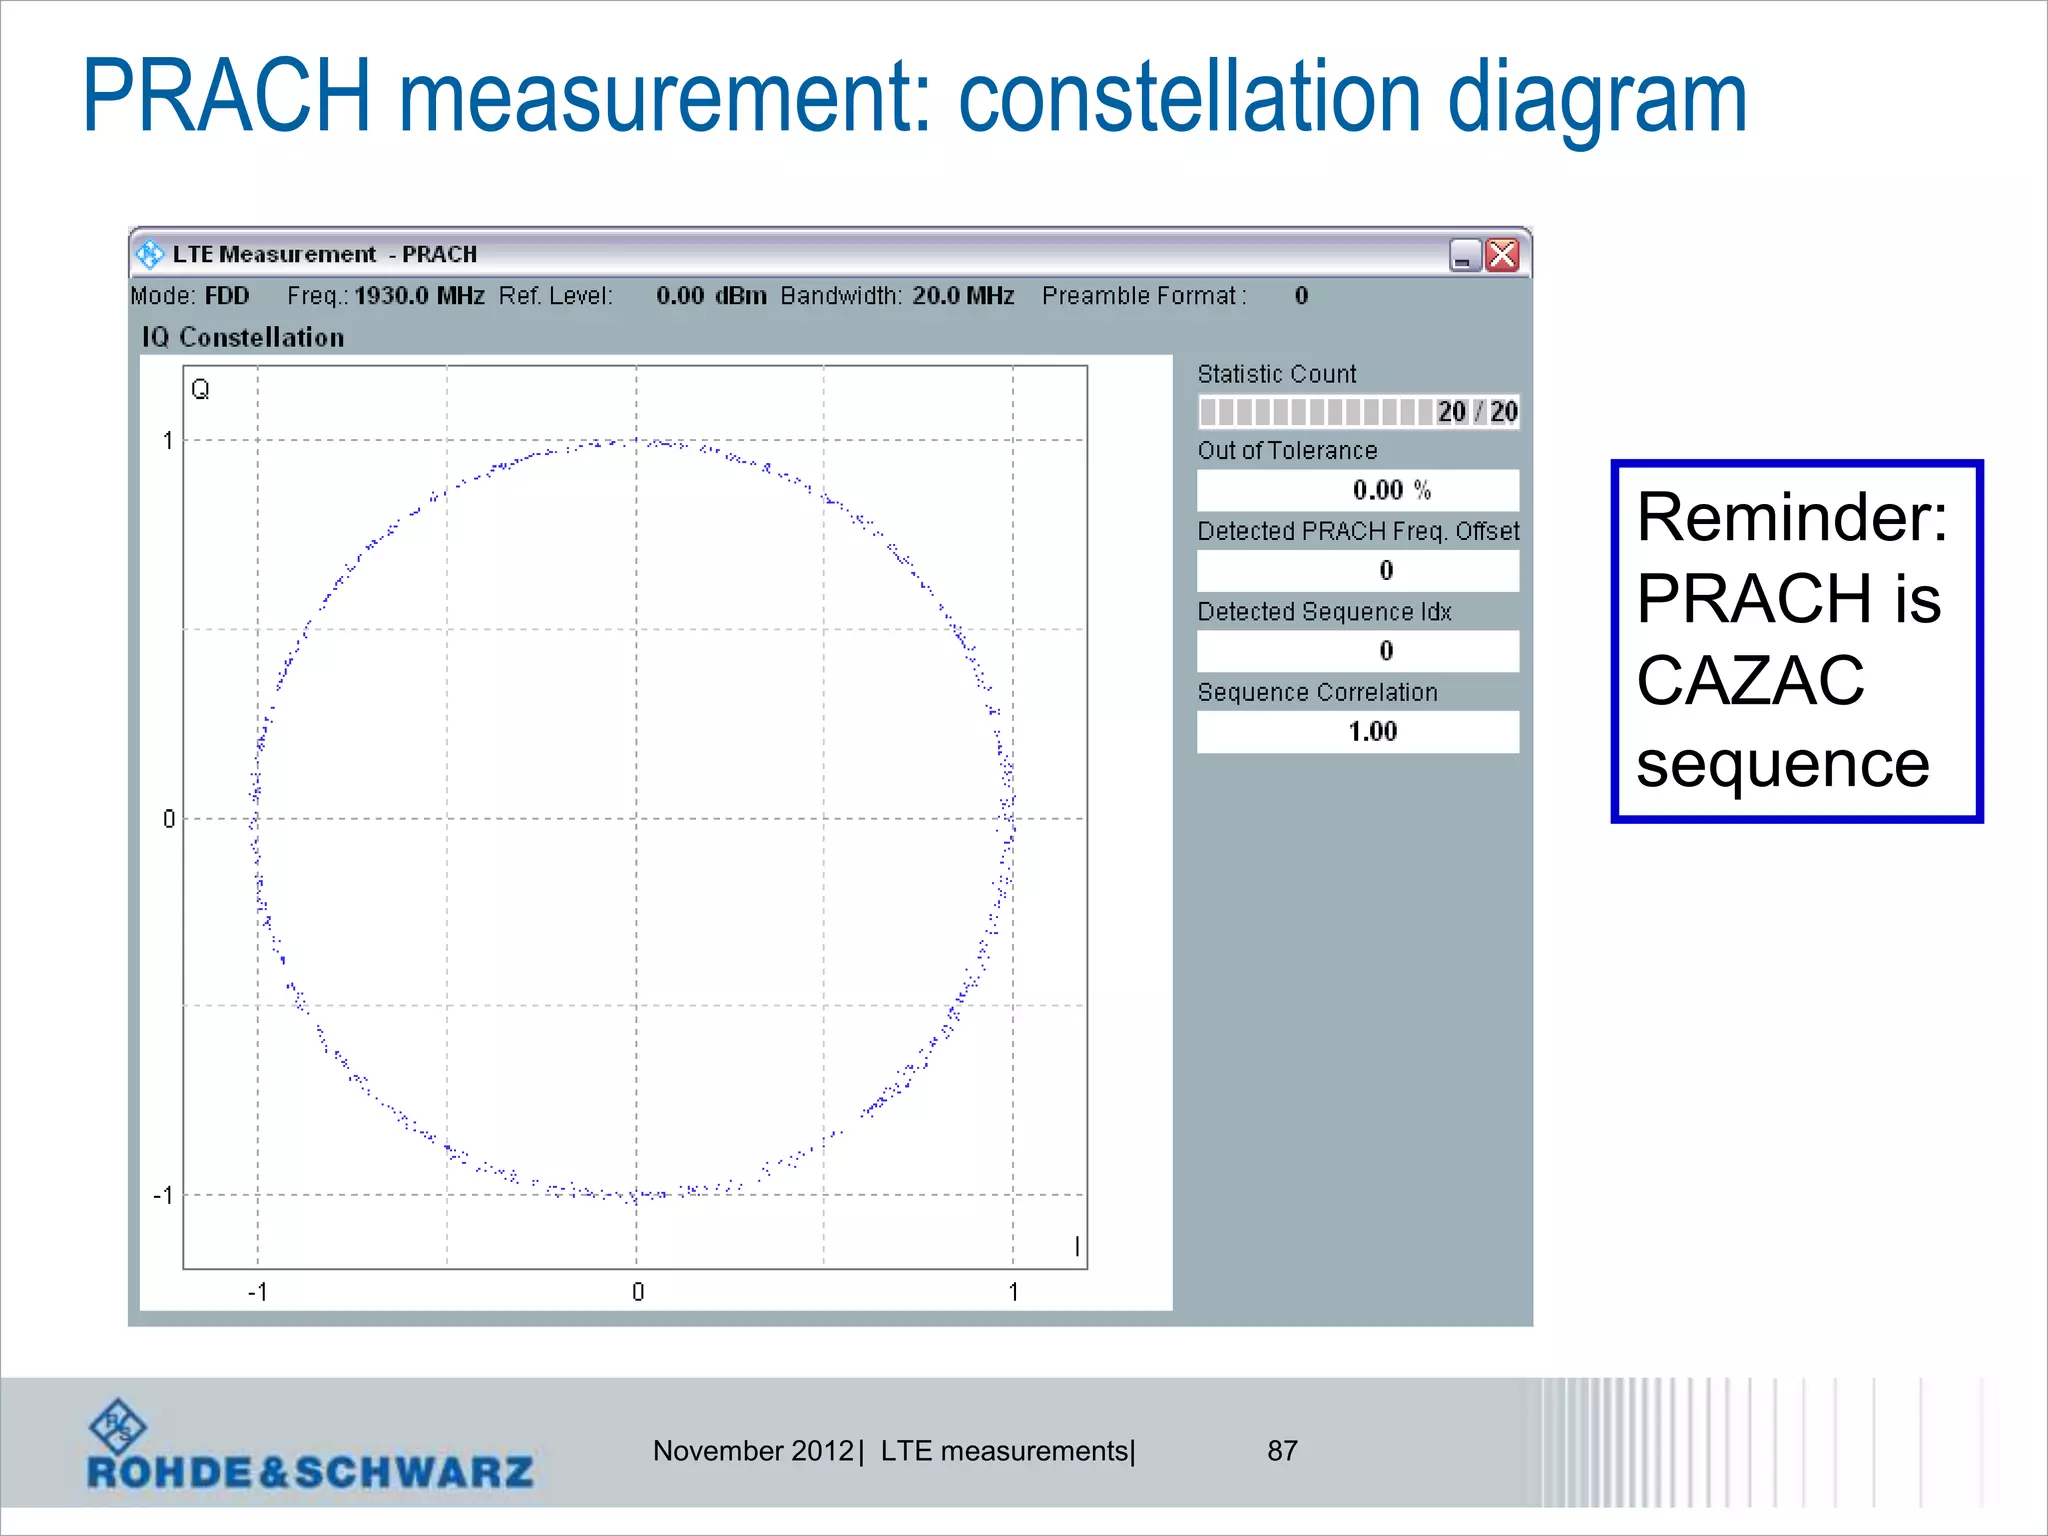
Task: Click the 'Out of Tolerance' label
Action: click(1288, 451)
